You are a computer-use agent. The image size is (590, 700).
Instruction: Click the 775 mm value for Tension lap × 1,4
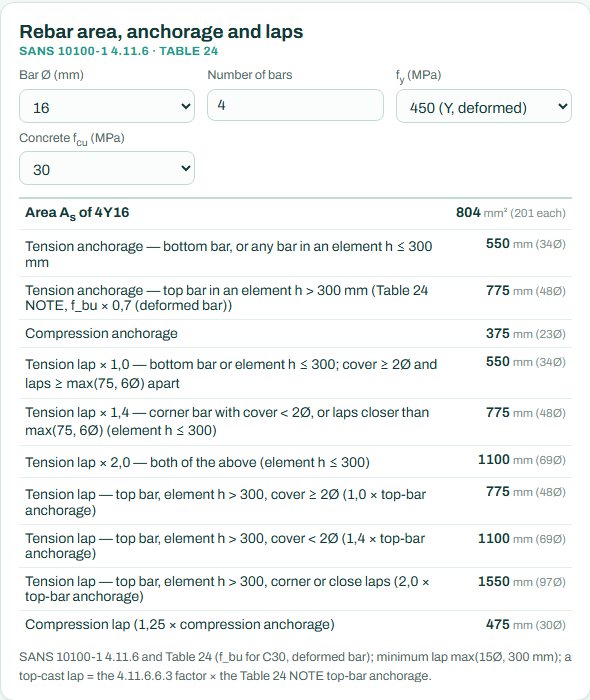[x=526, y=412]
